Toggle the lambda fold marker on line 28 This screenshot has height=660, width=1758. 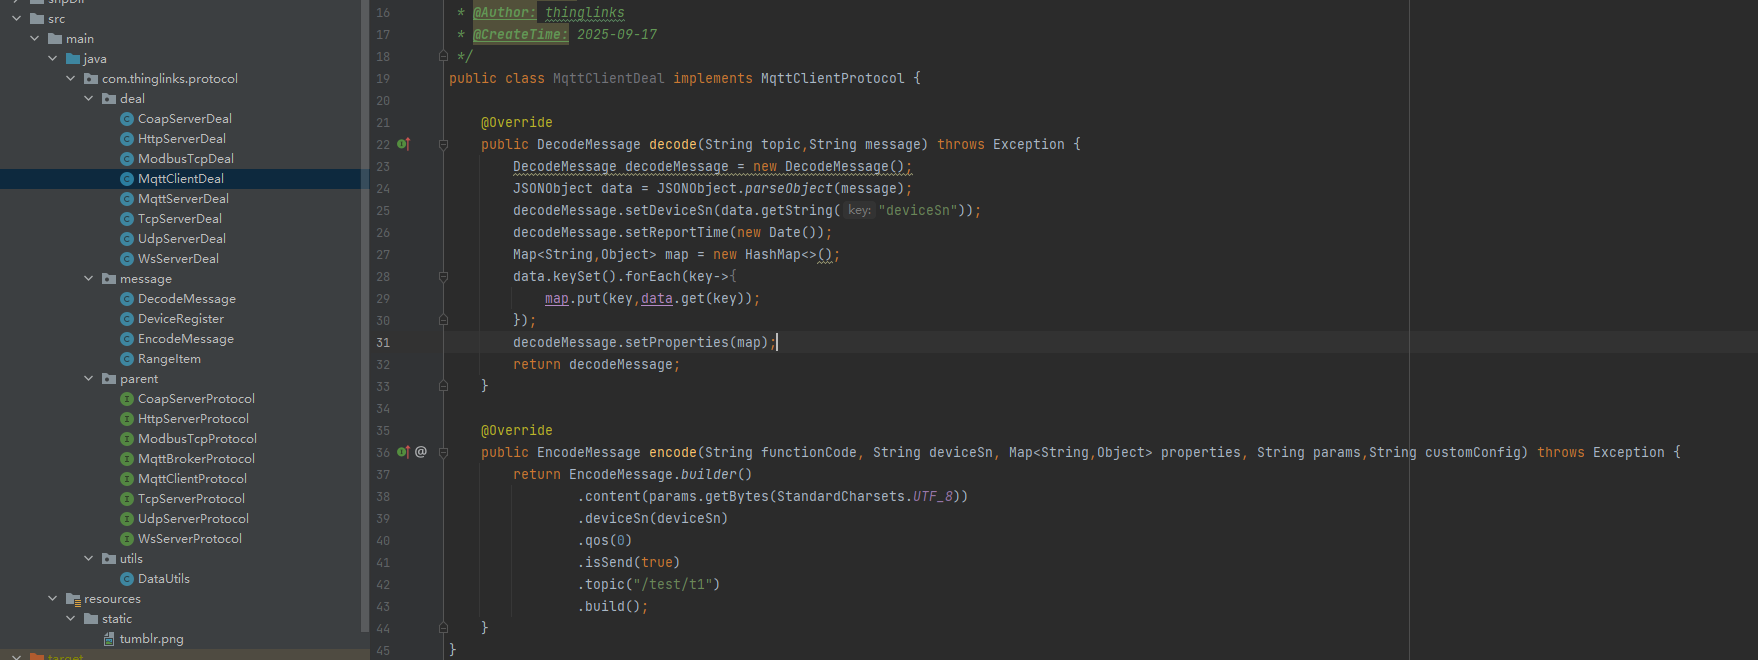click(443, 276)
